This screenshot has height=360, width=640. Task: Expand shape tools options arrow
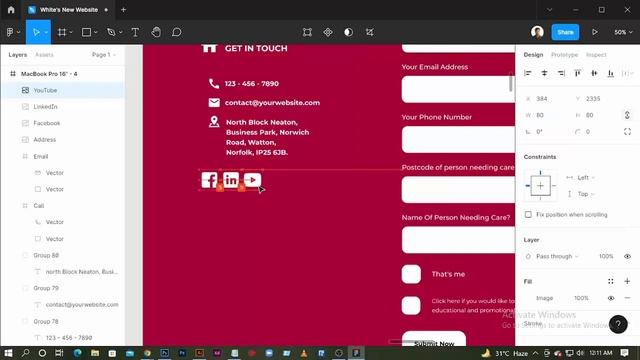pyautogui.click(x=96, y=32)
